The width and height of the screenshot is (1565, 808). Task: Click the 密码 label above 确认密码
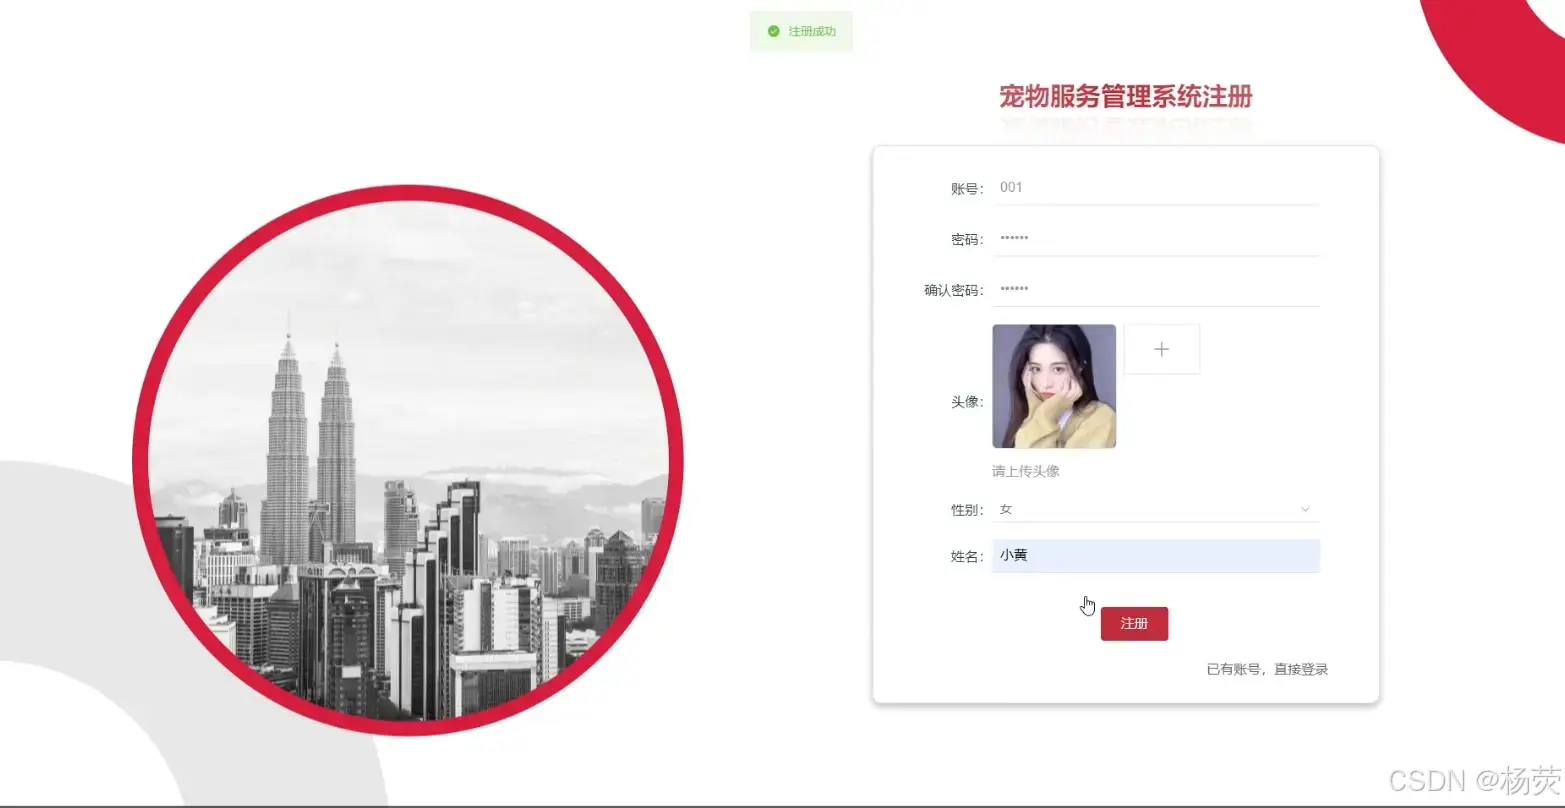click(x=967, y=240)
